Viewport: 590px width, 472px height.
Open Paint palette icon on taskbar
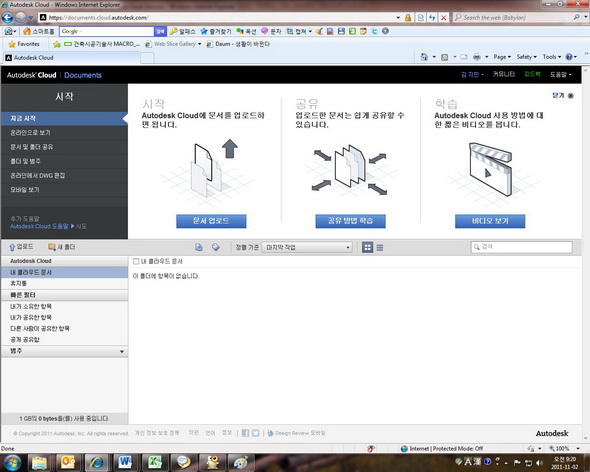click(x=240, y=462)
